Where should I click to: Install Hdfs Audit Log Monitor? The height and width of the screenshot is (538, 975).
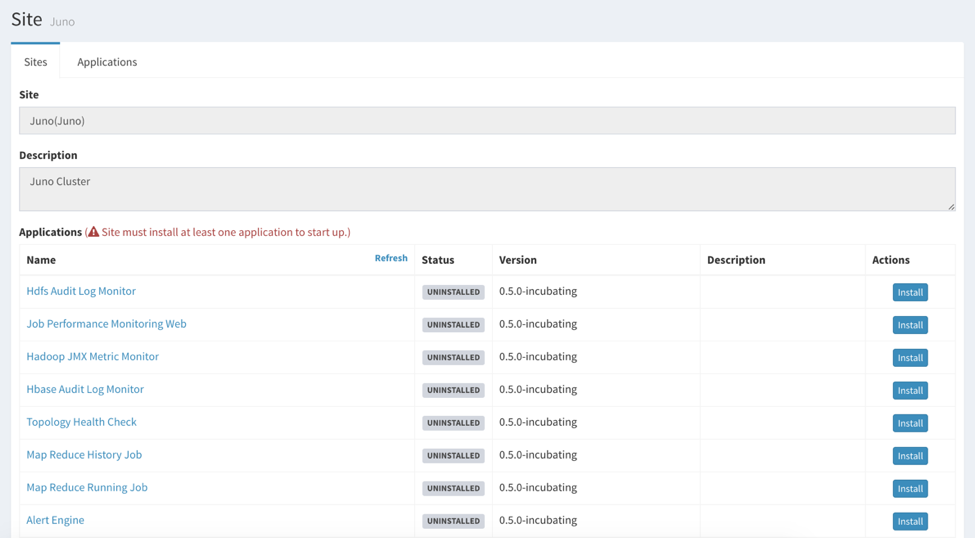point(909,292)
